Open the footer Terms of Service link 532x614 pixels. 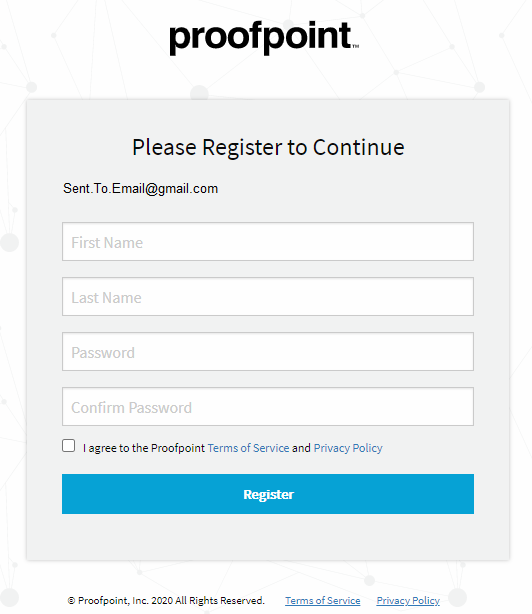[323, 600]
